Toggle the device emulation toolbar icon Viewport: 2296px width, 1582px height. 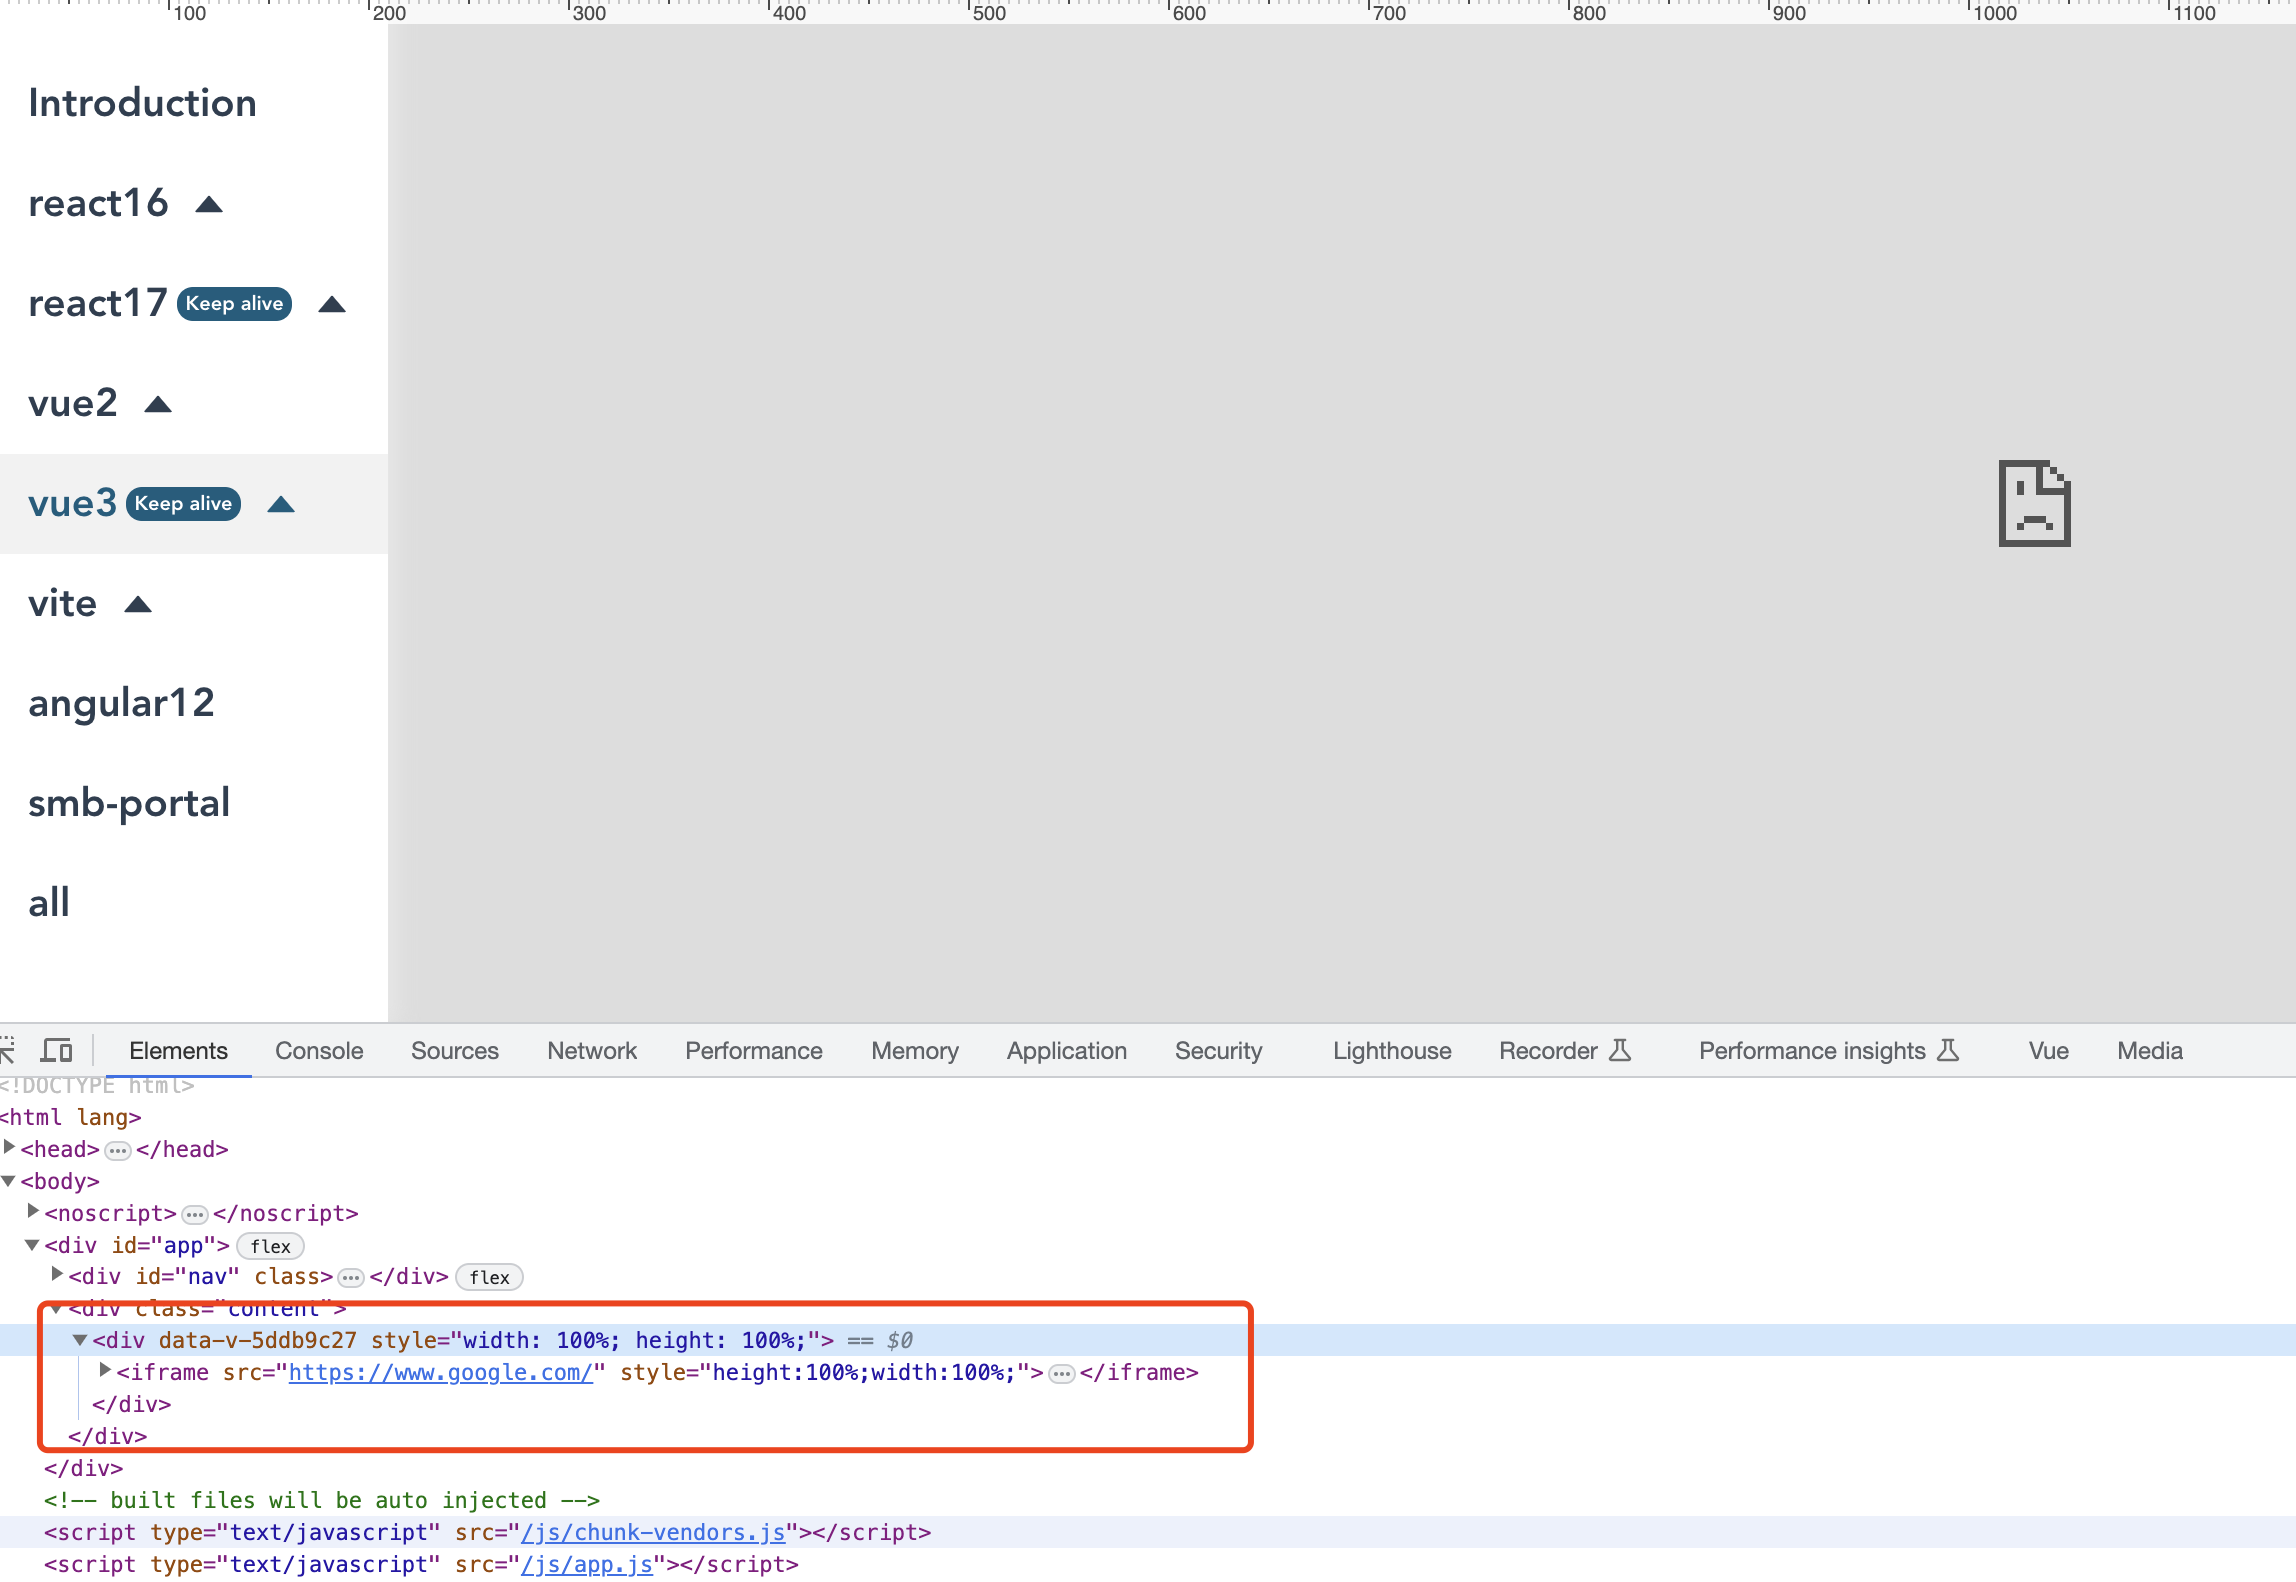[x=57, y=1050]
